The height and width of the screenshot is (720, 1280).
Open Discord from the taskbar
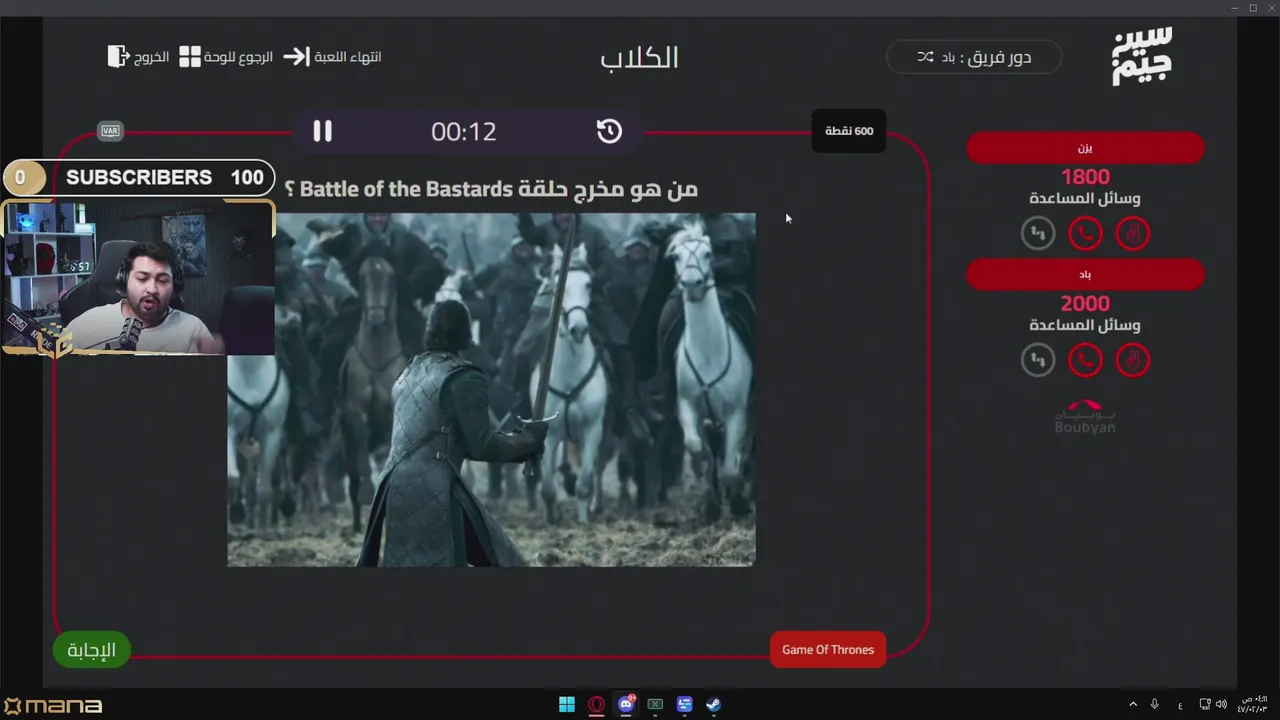(626, 704)
